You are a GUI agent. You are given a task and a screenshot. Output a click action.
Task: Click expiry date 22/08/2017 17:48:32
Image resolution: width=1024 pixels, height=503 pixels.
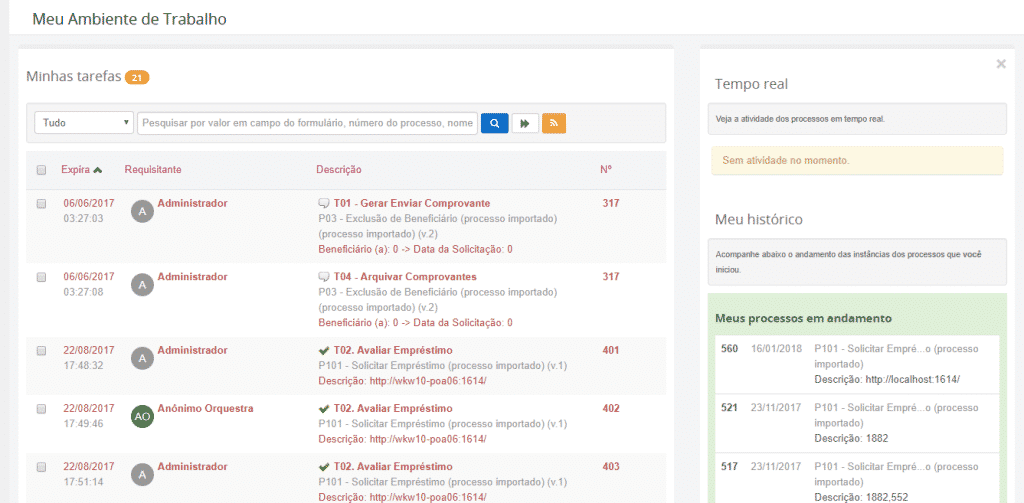(x=88, y=357)
